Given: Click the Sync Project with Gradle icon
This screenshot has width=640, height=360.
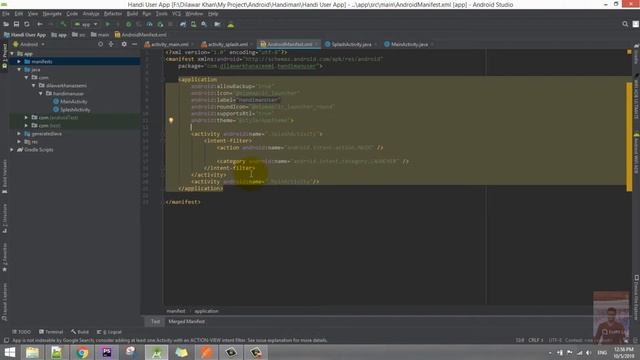Looking at the screenshot, I should pos(183,24).
